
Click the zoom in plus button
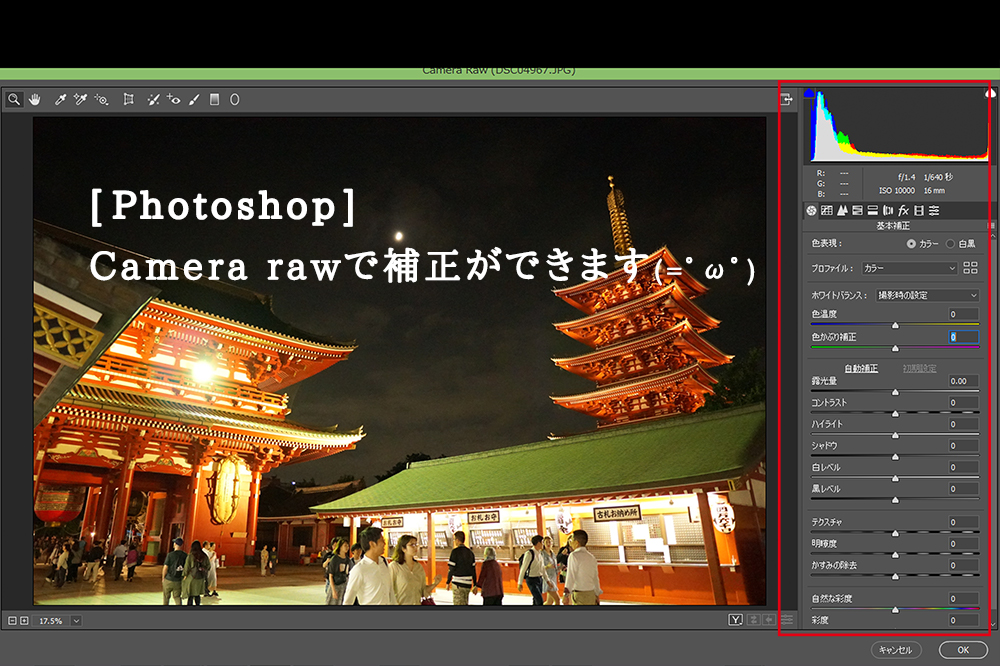pyautogui.click(x=24, y=620)
